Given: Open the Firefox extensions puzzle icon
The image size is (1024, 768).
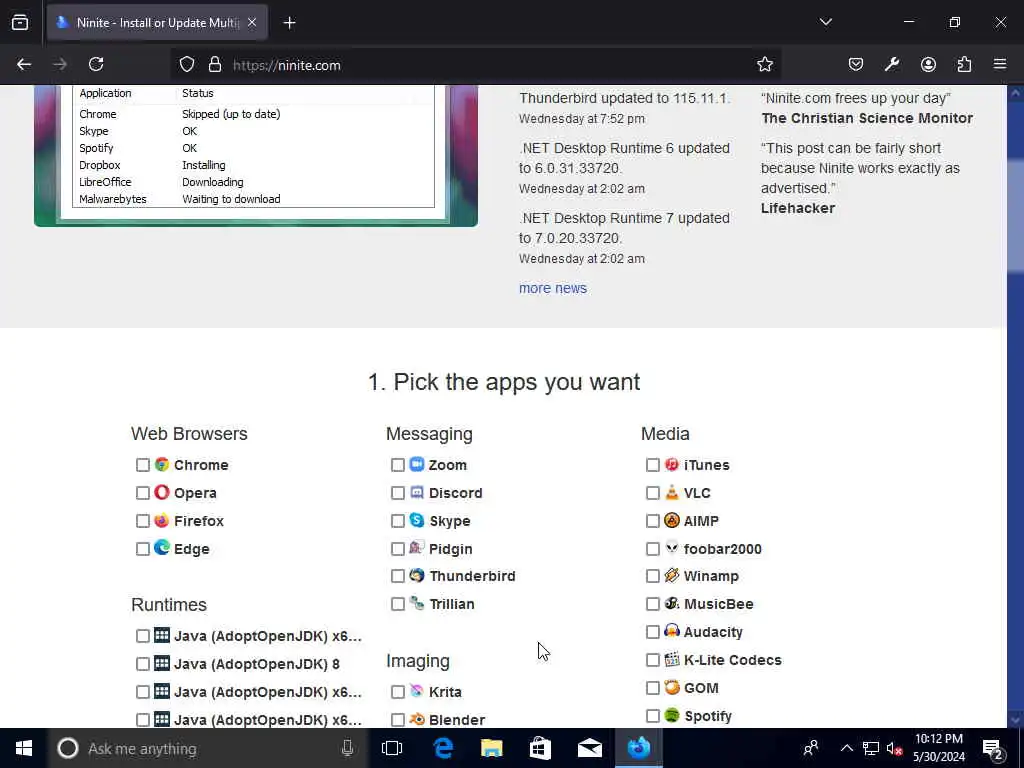Looking at the screenshot, I should [x=964, y=65].
